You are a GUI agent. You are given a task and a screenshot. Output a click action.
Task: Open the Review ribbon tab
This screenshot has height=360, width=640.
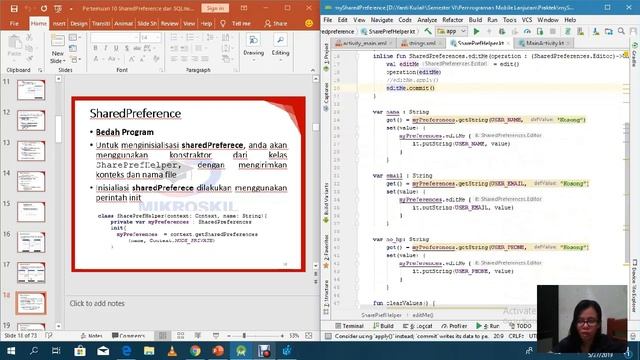(169, 24)
